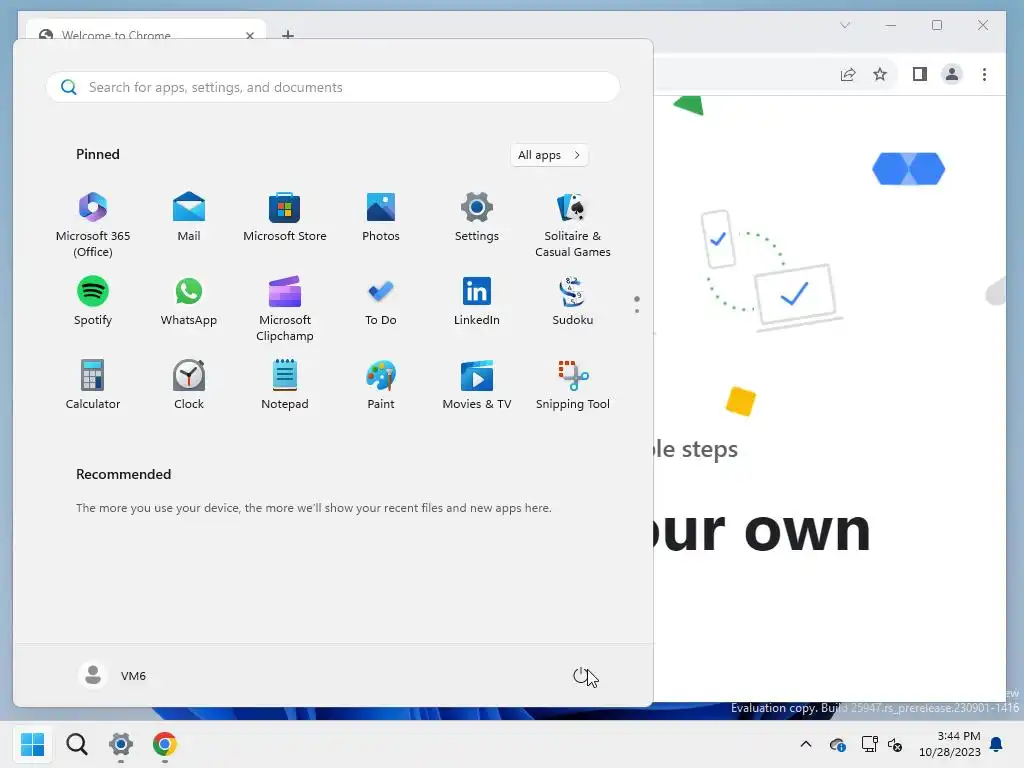Launch Notepad
Image resolution: width=1024 pixels, height=768 pixels.
point(285,385)
